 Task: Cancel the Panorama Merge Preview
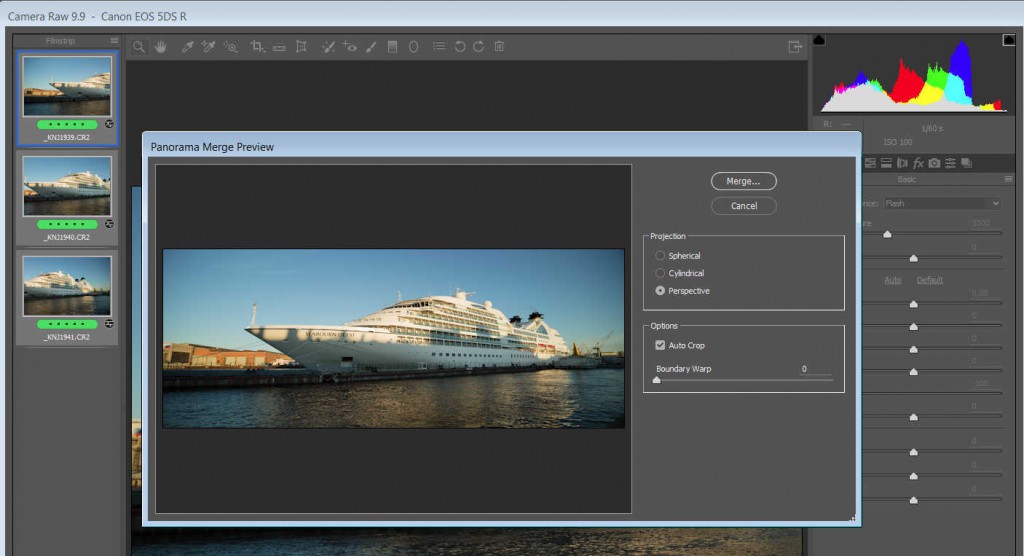click(x=743, y=206)
